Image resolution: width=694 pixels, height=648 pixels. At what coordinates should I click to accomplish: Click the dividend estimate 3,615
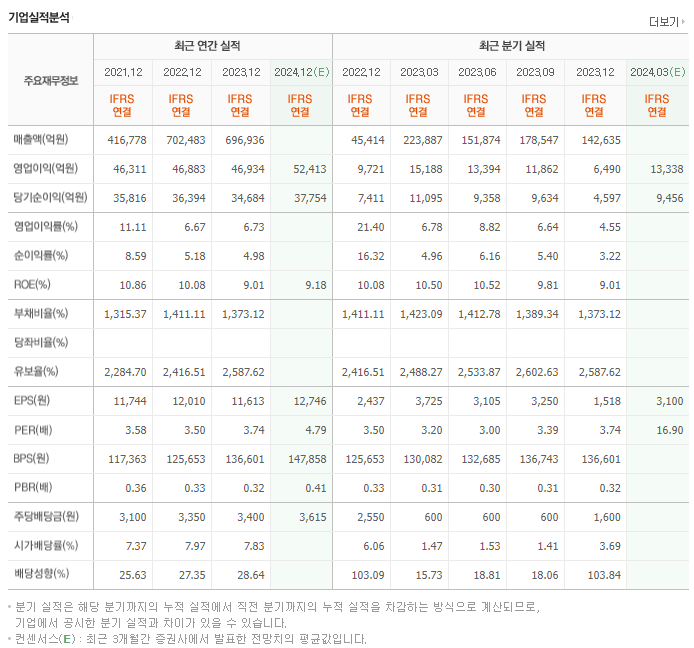click(313, 517)
